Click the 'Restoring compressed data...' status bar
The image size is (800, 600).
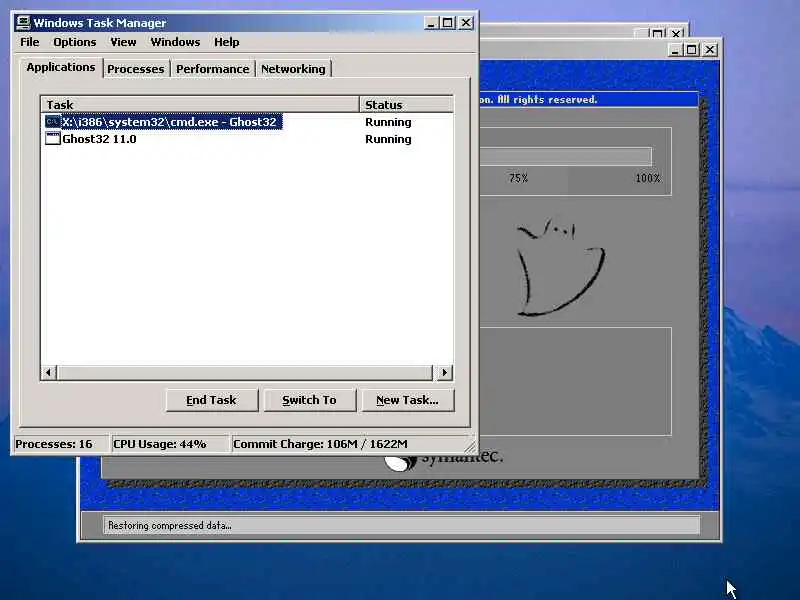tap(402, 525)
